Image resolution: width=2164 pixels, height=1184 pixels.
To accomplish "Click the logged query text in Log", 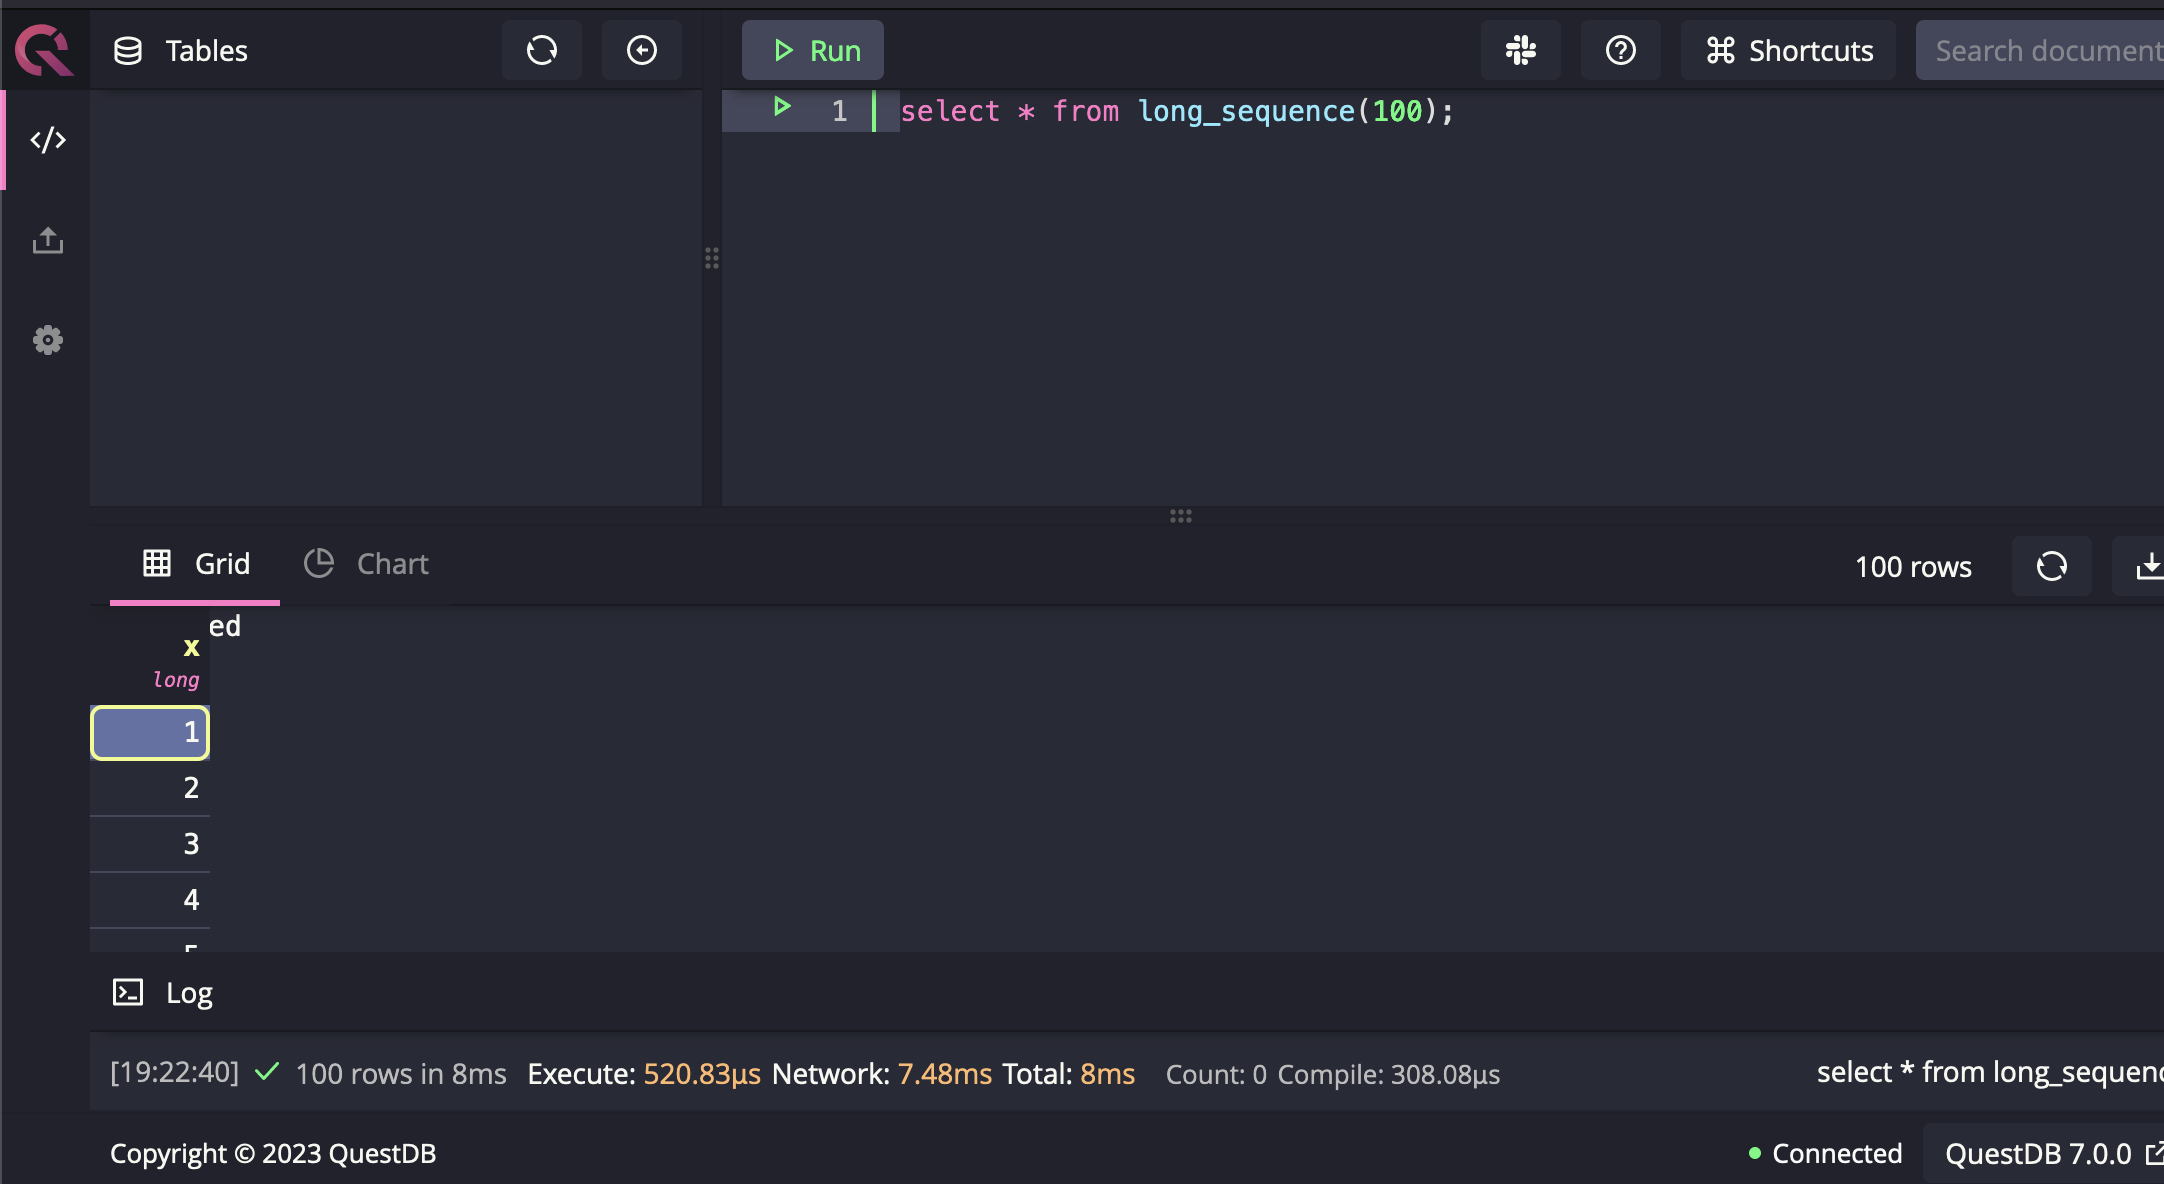I will click(x=1990, y=1072).
